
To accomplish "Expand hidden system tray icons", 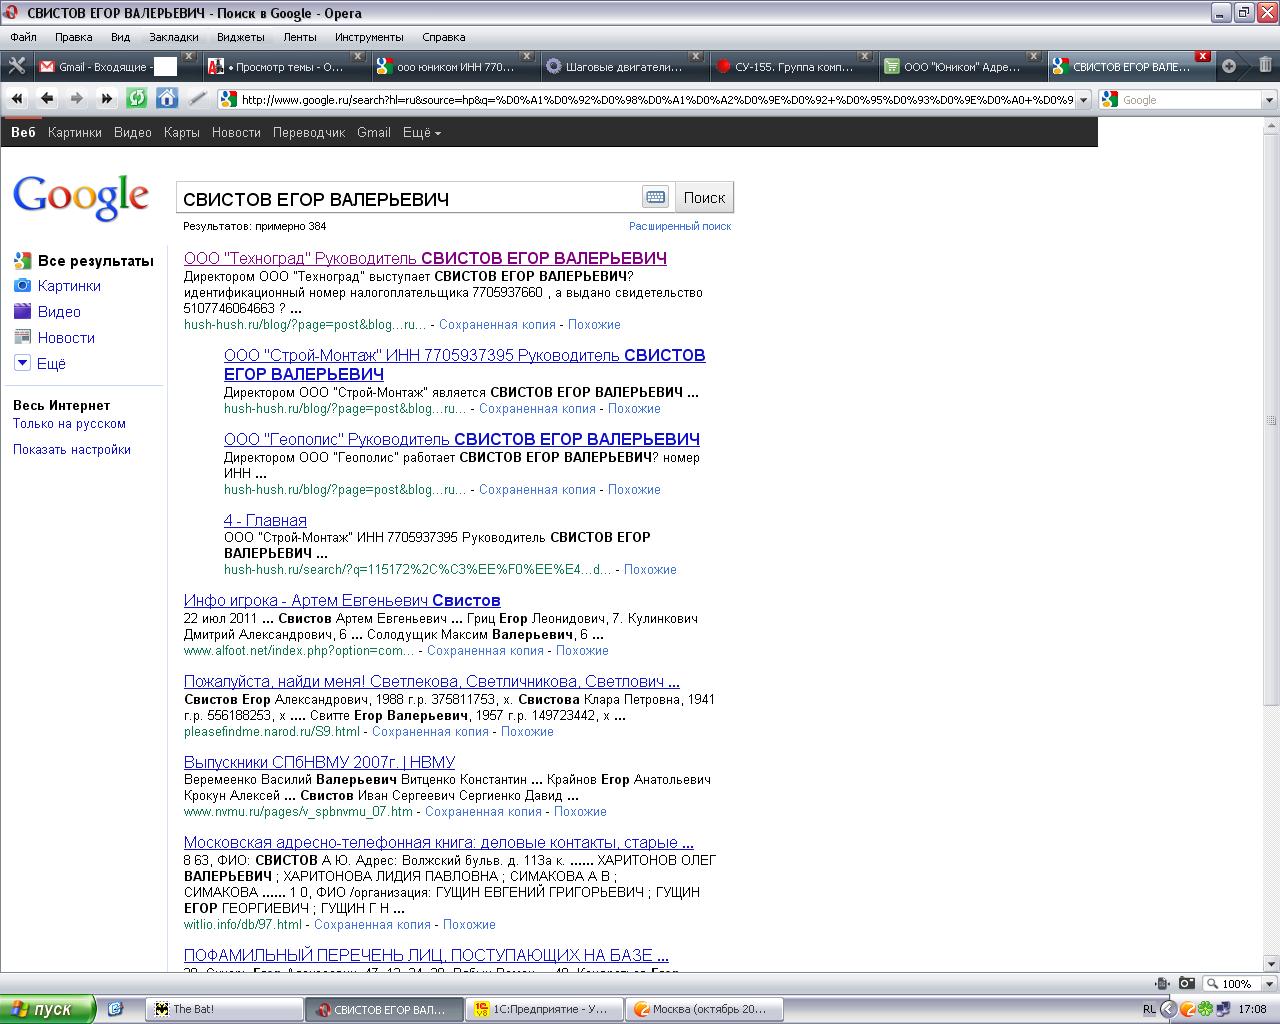I will coord(1167,1009).
